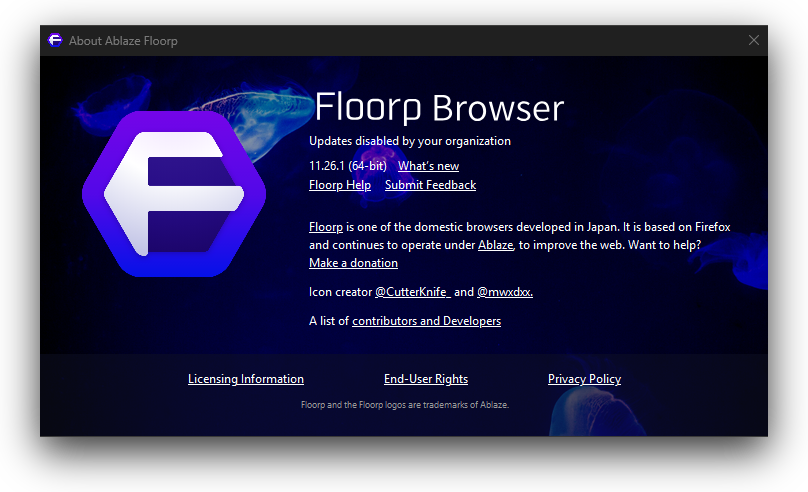Image resolution: width=808 pixels, height=492 pixels.
Task: Open the What's new link
Action: tap(428, 166)
